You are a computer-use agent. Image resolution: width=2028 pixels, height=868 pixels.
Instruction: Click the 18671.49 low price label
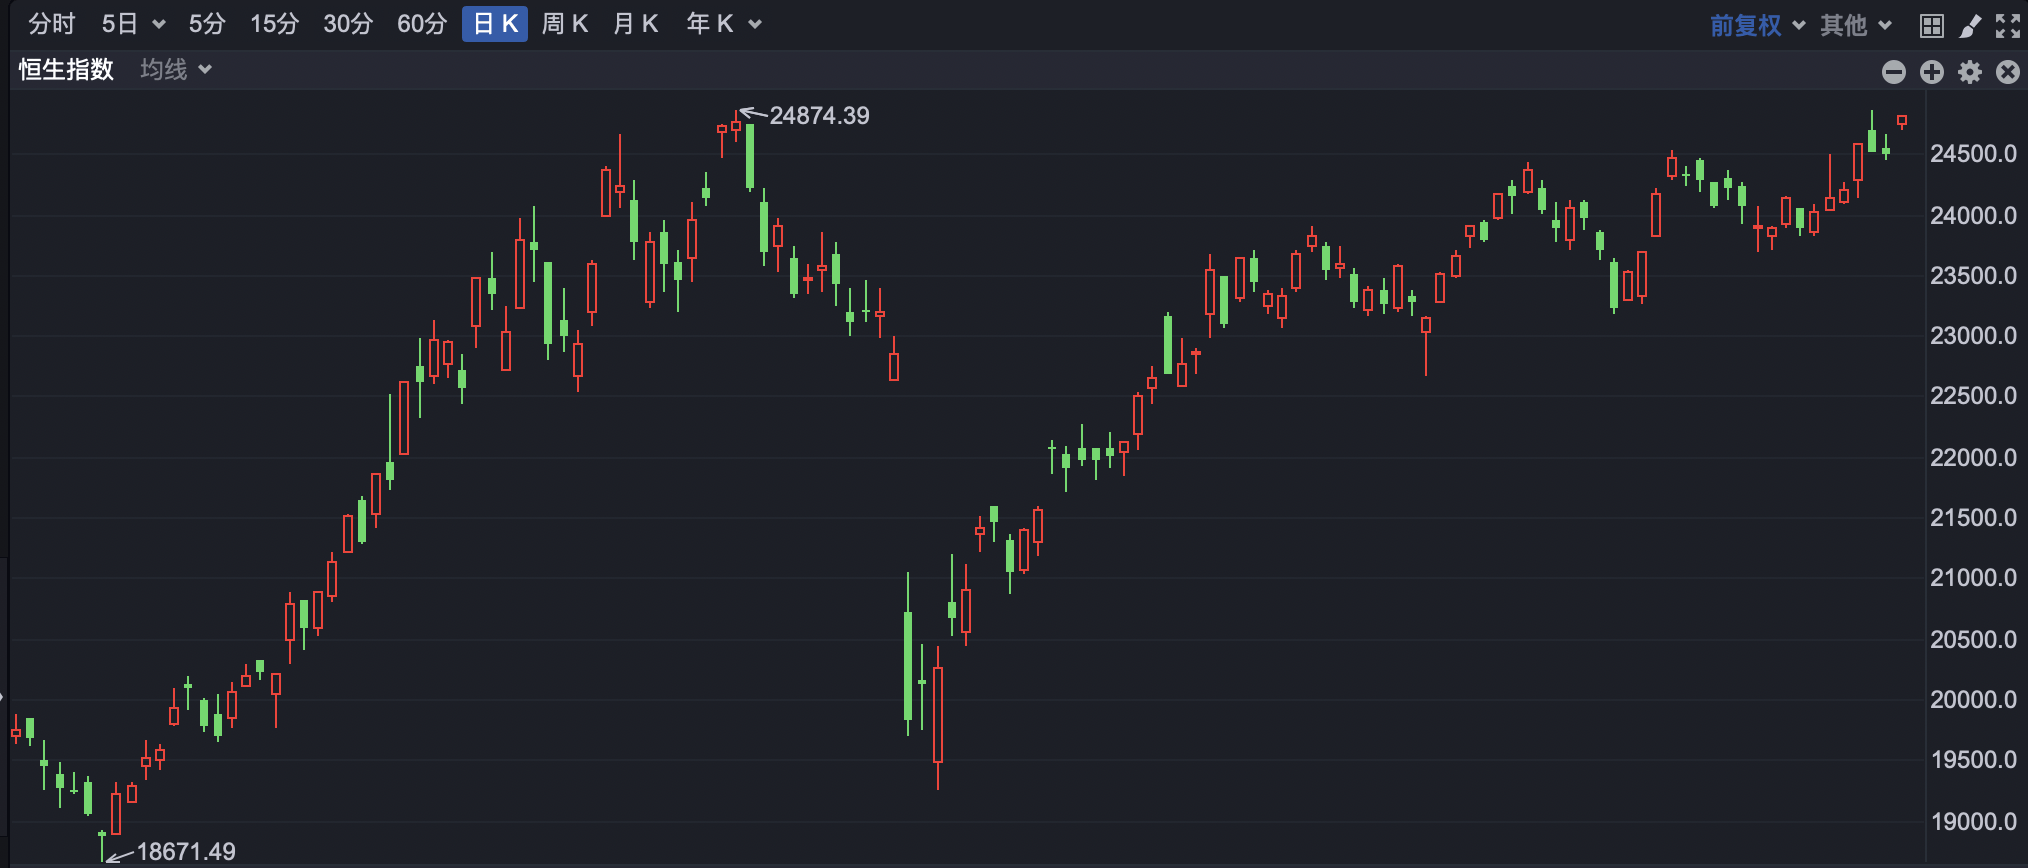pyautogui.click(x=186, y=852)
